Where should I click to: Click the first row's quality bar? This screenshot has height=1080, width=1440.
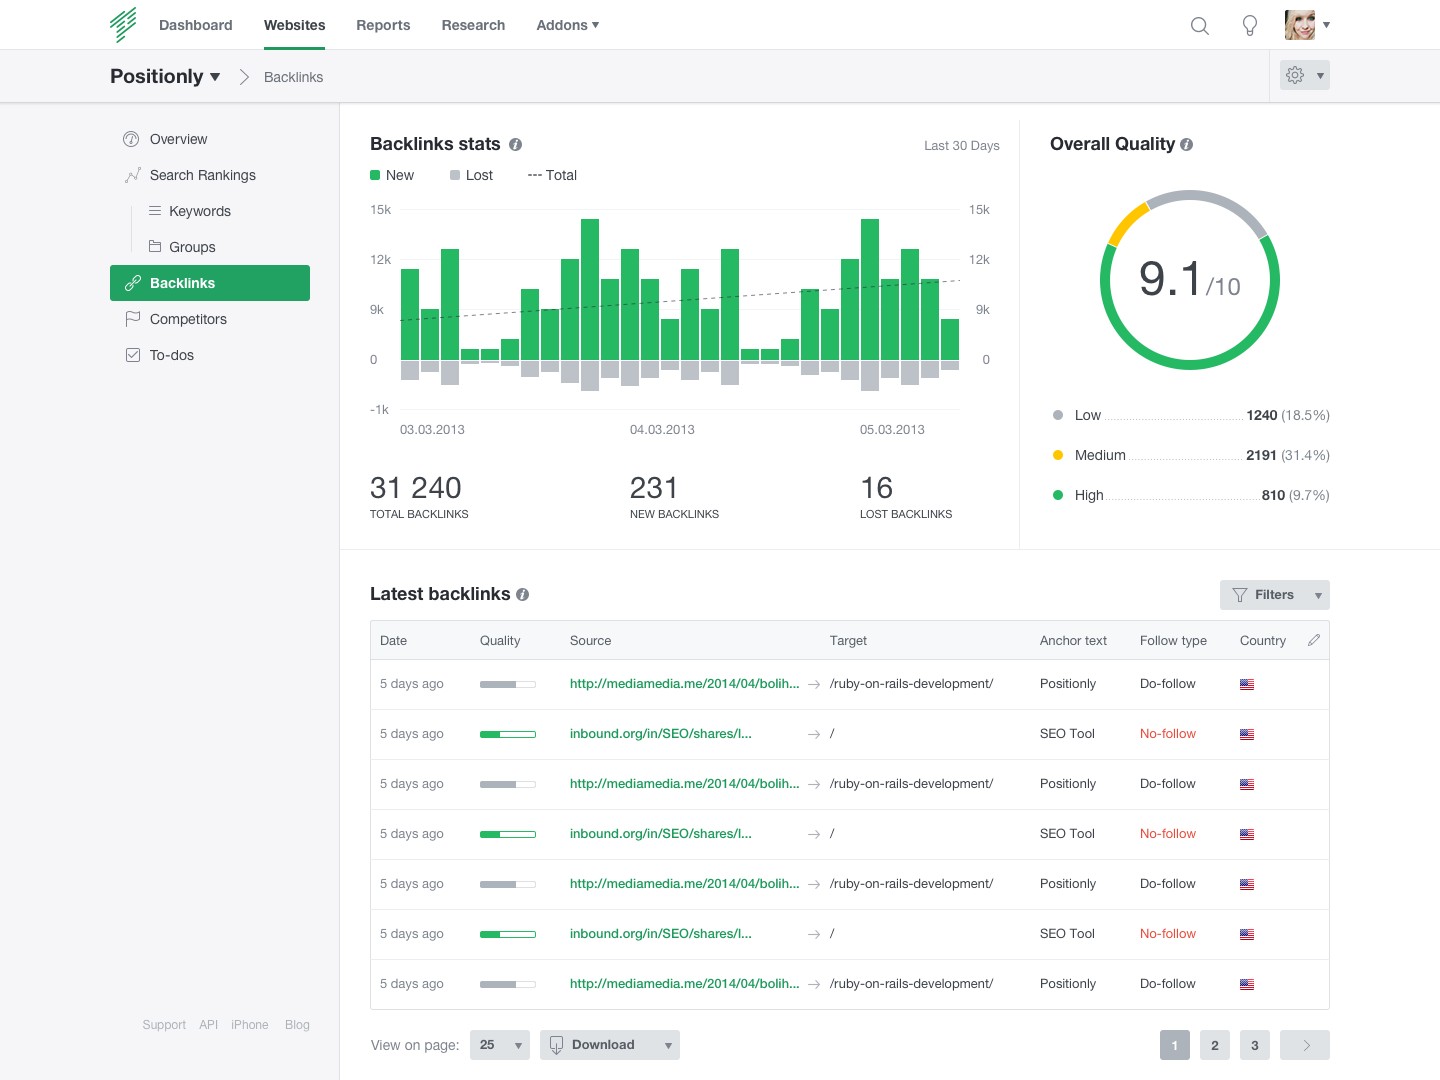[x=508, y=684]
